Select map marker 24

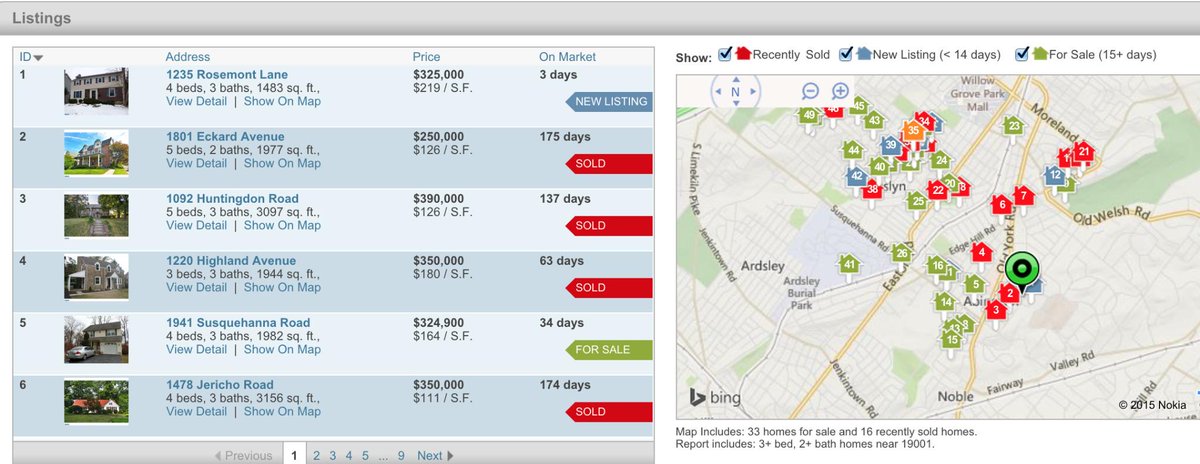(x=940, y=160)
